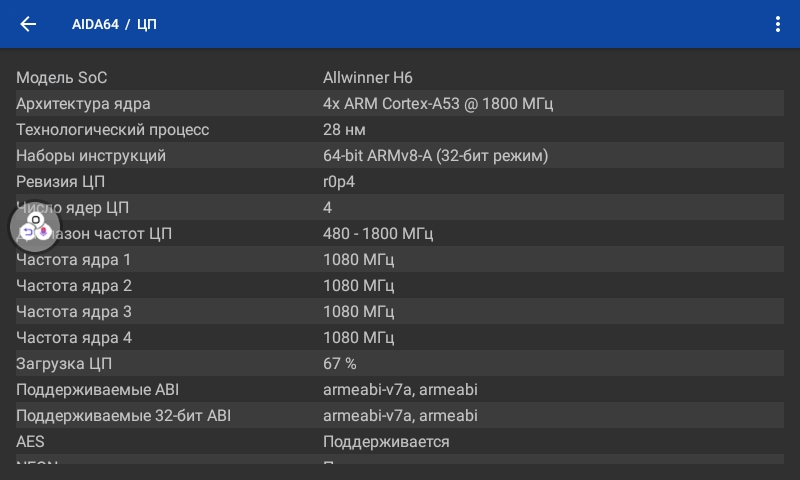The image size is (800, 480).
Task: Tap the back arrow icon
Action: (28, 24)
